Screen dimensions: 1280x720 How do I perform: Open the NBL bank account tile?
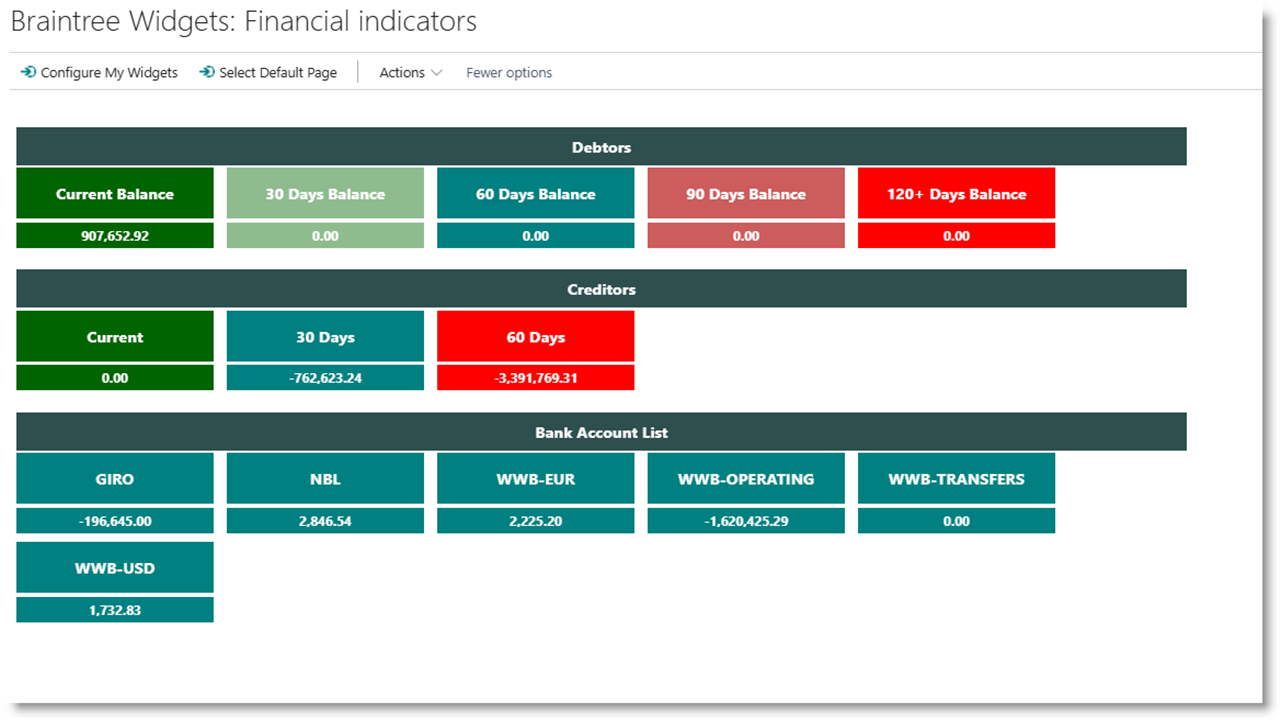point(325,478)
